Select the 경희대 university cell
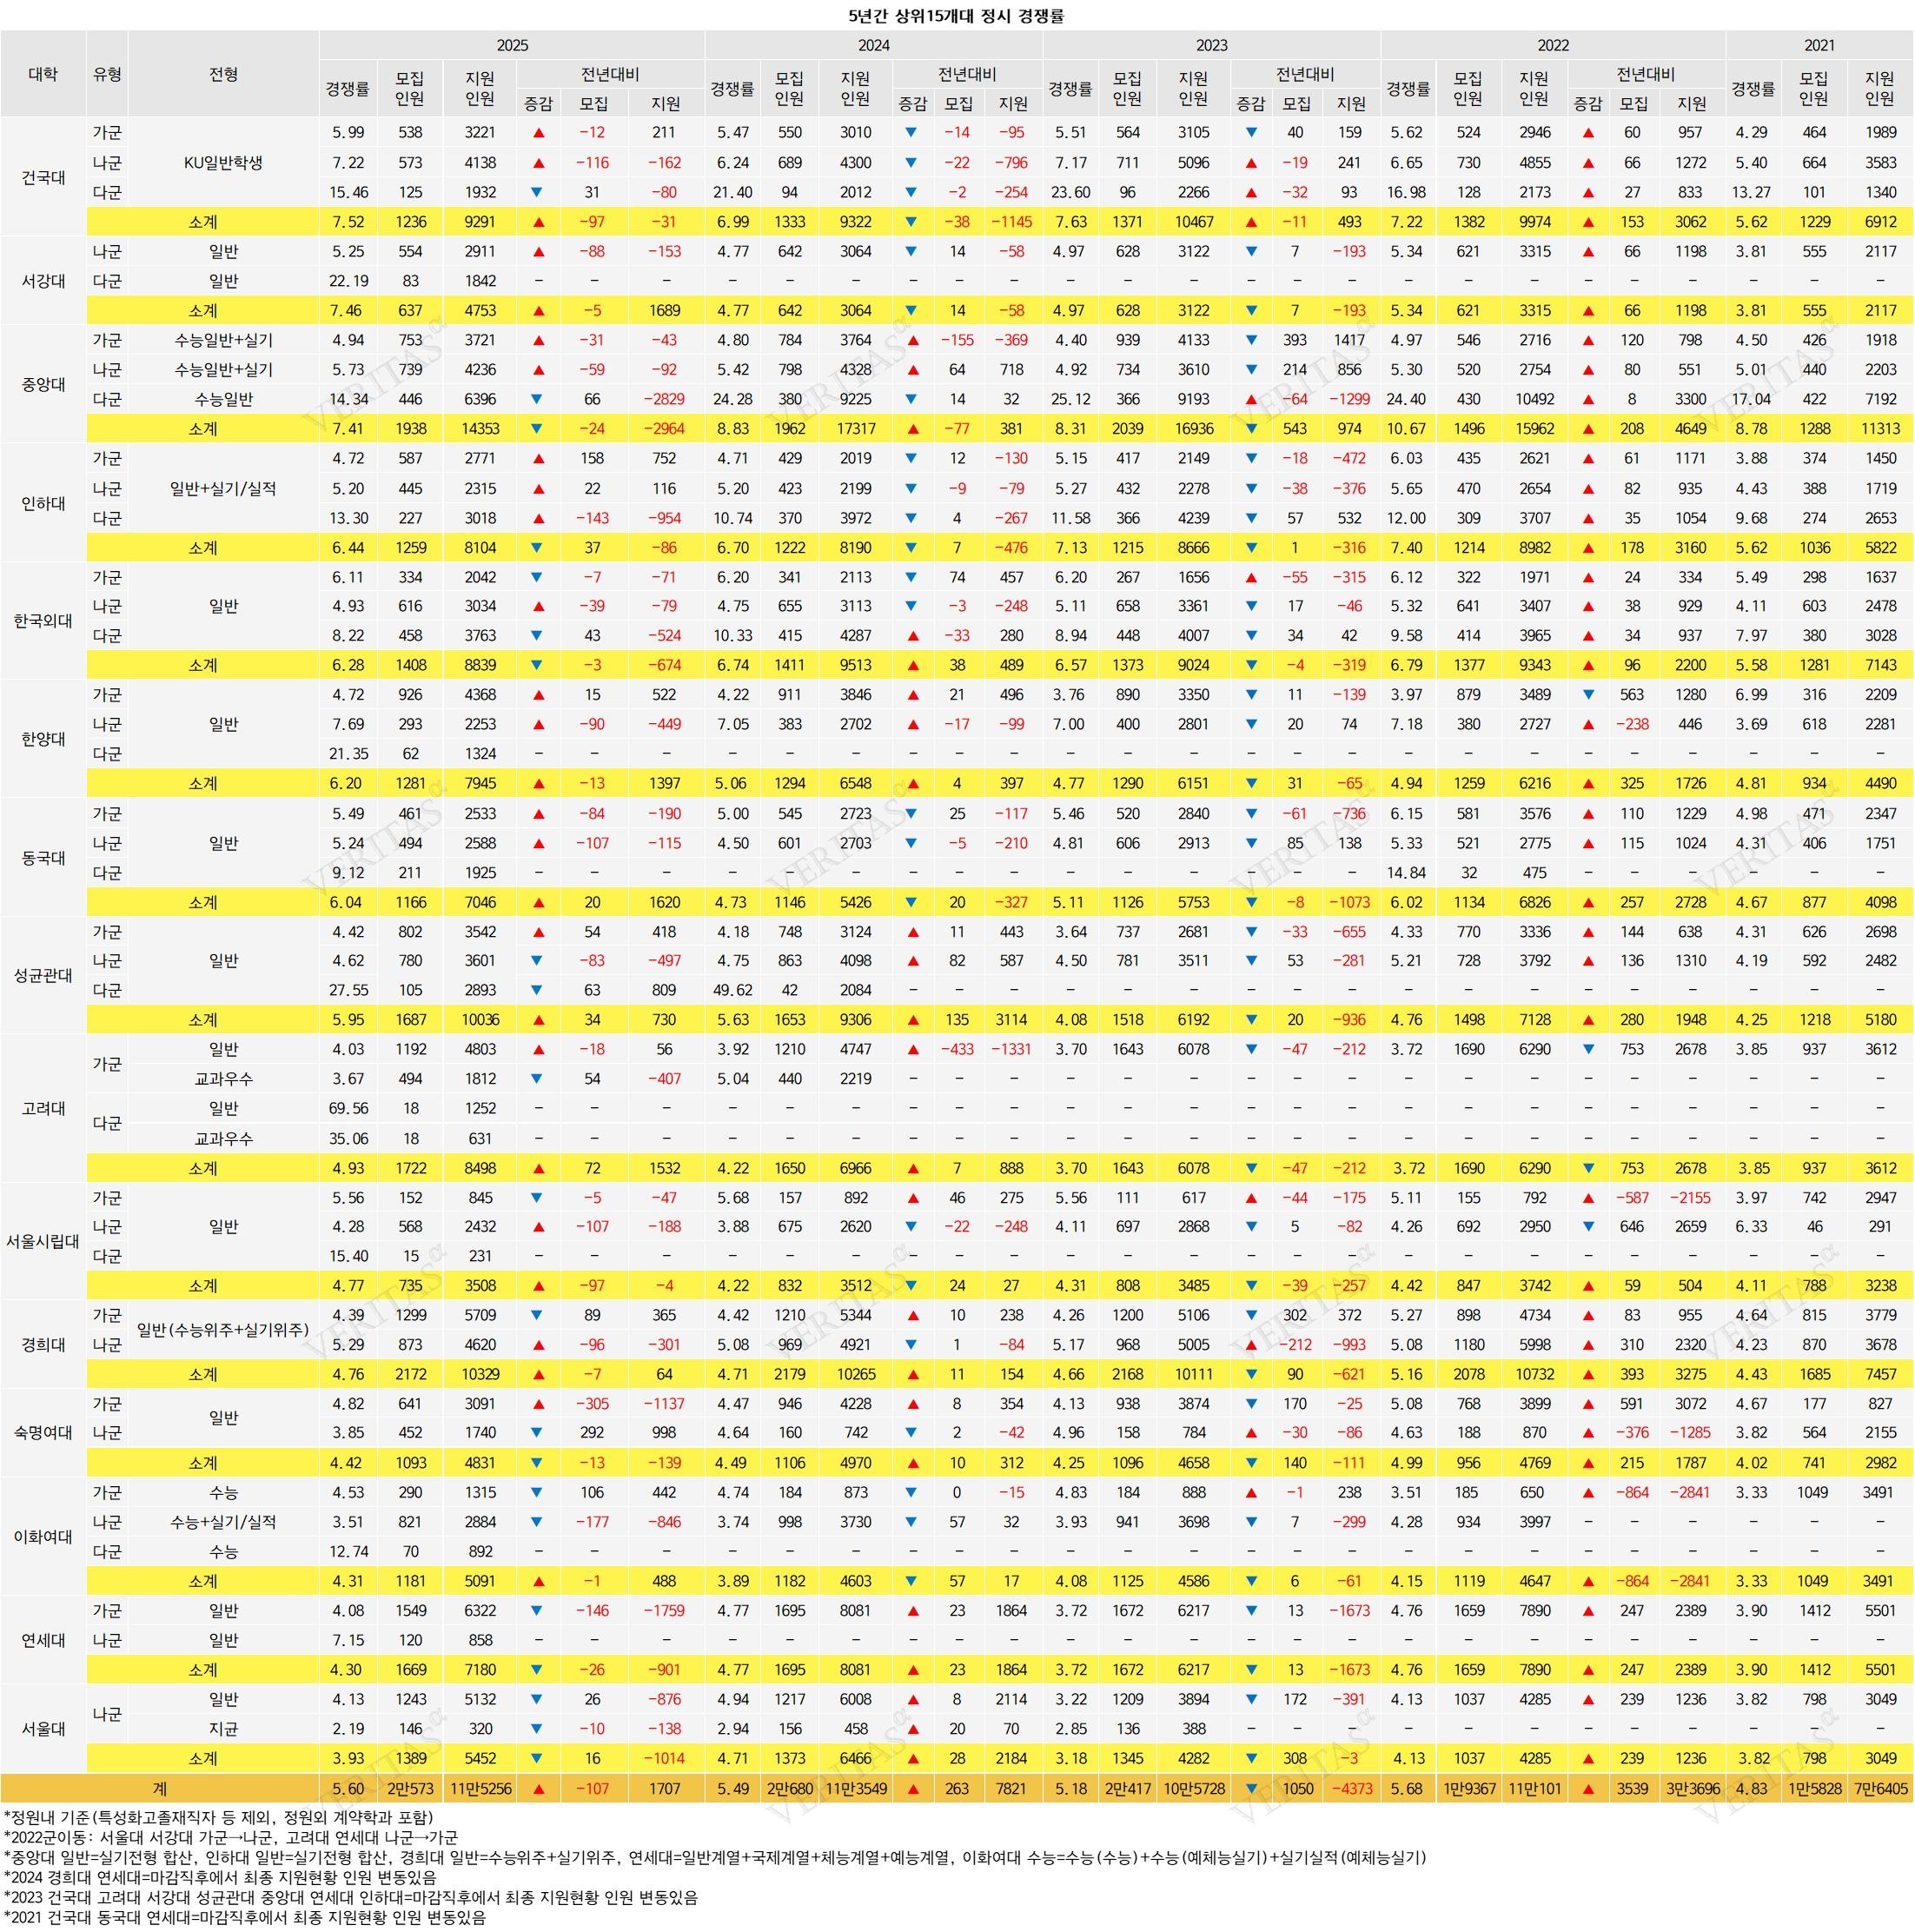1915x1932 pixels. pyautogui.click(x=43, y=1345)
